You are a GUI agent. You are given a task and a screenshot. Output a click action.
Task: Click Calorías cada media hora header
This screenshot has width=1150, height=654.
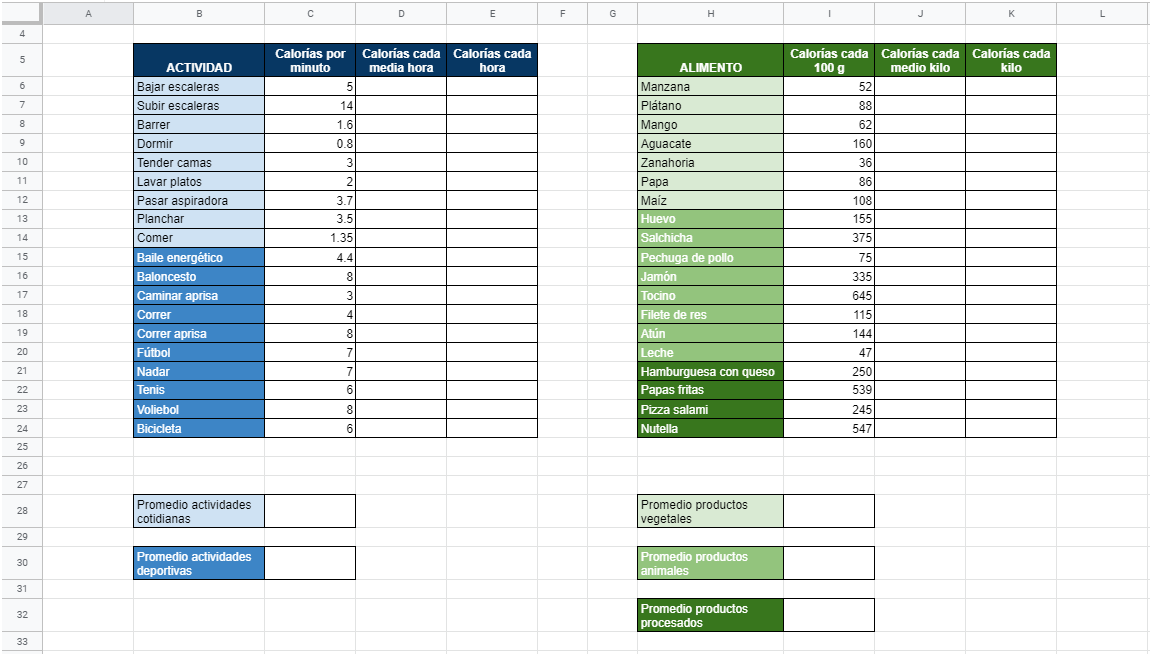click(x=401, y=60)
